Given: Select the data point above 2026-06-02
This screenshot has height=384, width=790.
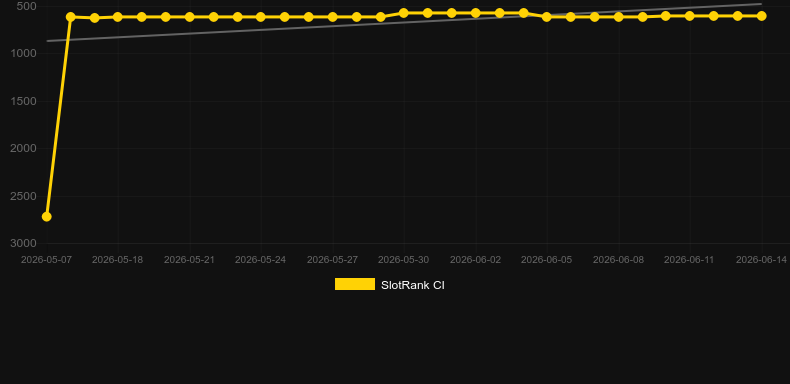Looking at the screenshot, I should [x=476, y=13].
